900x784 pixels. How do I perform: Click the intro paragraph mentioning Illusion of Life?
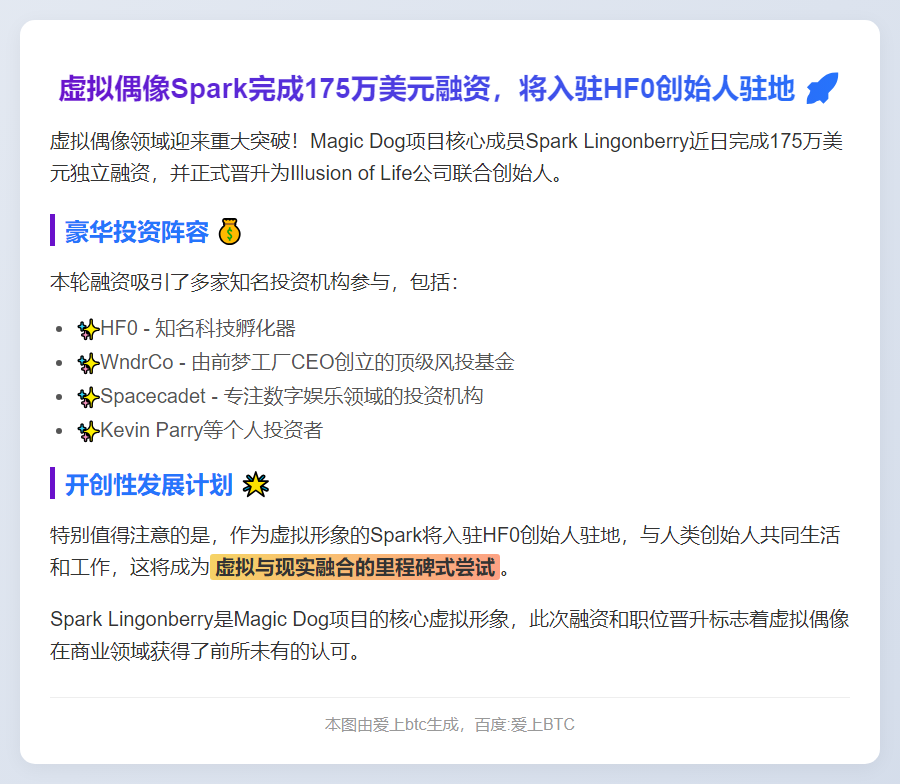449,156
